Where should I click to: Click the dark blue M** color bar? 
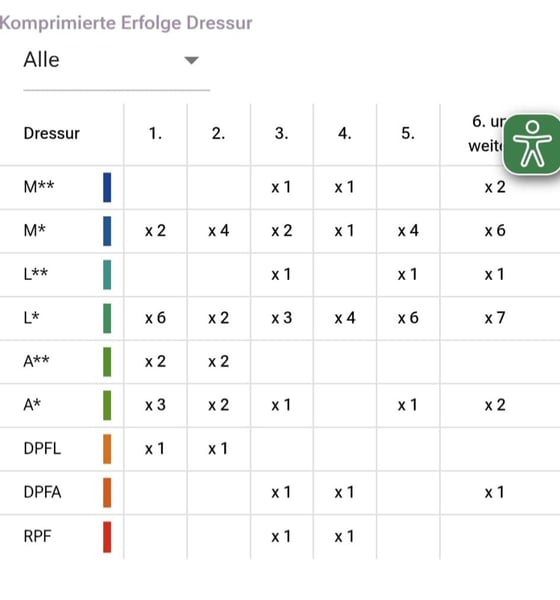pos(107,187)
